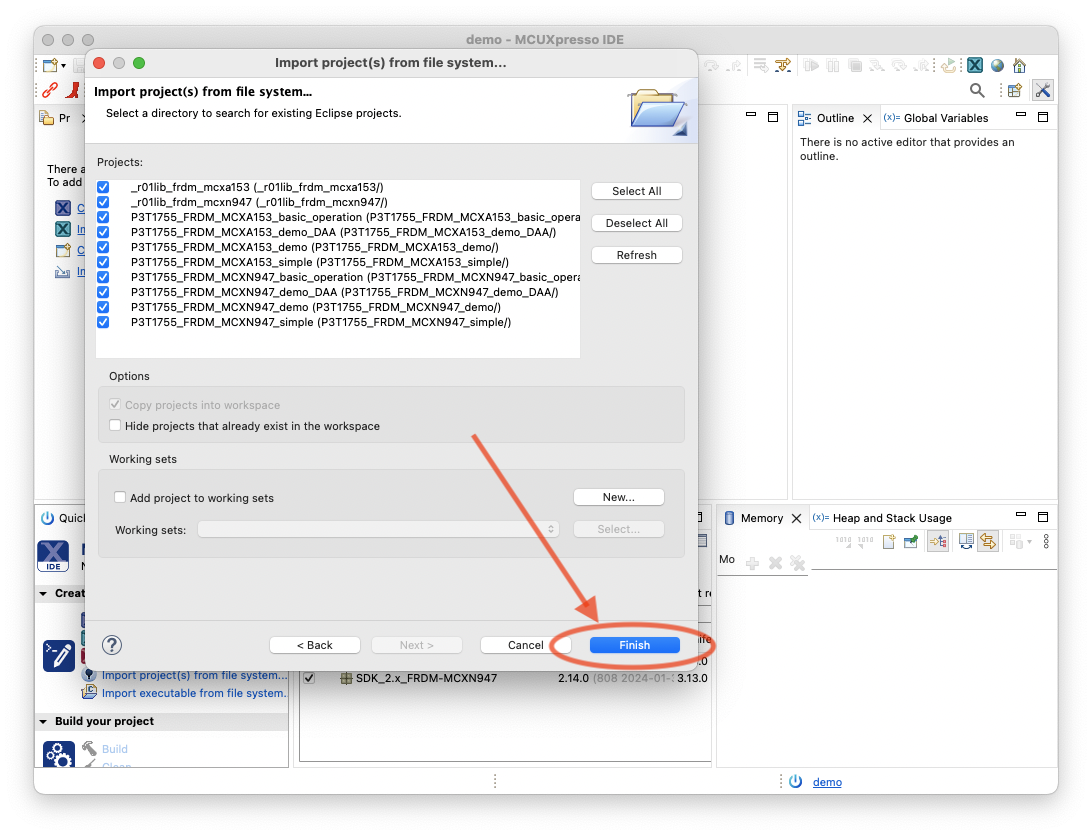Click the Import executable from file system icon
Image resolution: width=1092 pixels, height=836 pixels.
point(89,692)
